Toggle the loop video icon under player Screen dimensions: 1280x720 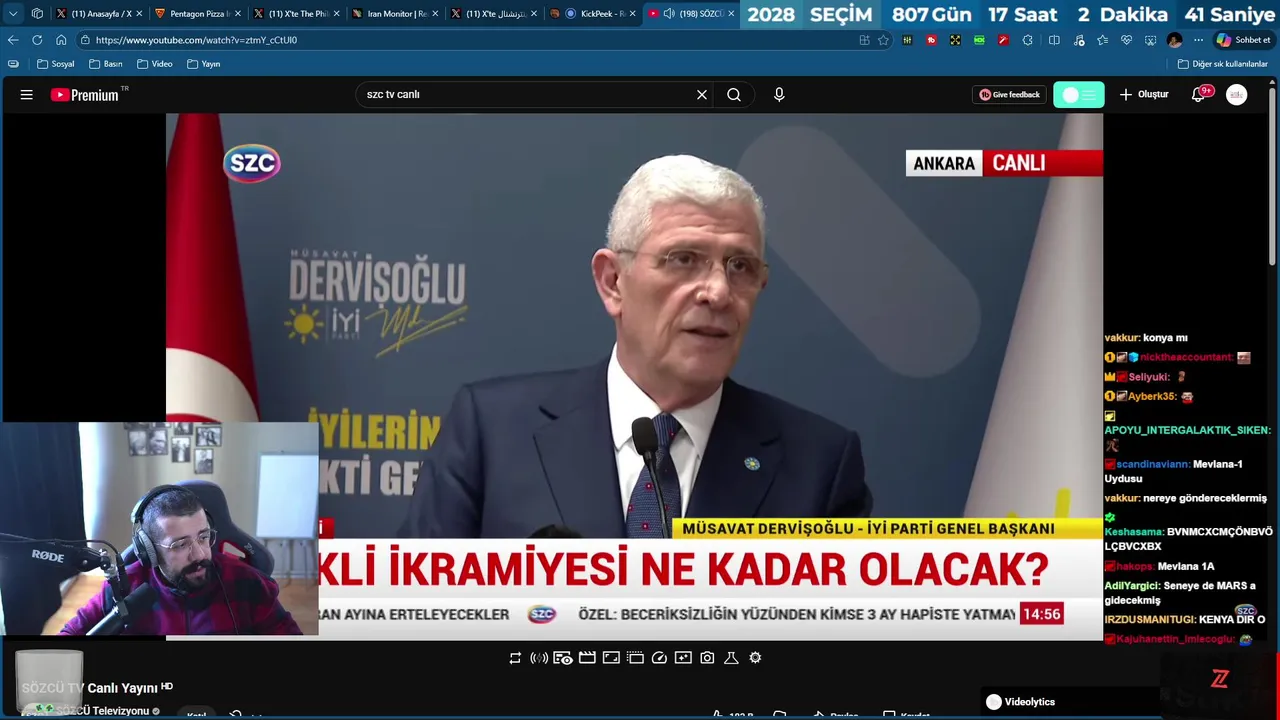pyautogui.click(x=515, y=658)
